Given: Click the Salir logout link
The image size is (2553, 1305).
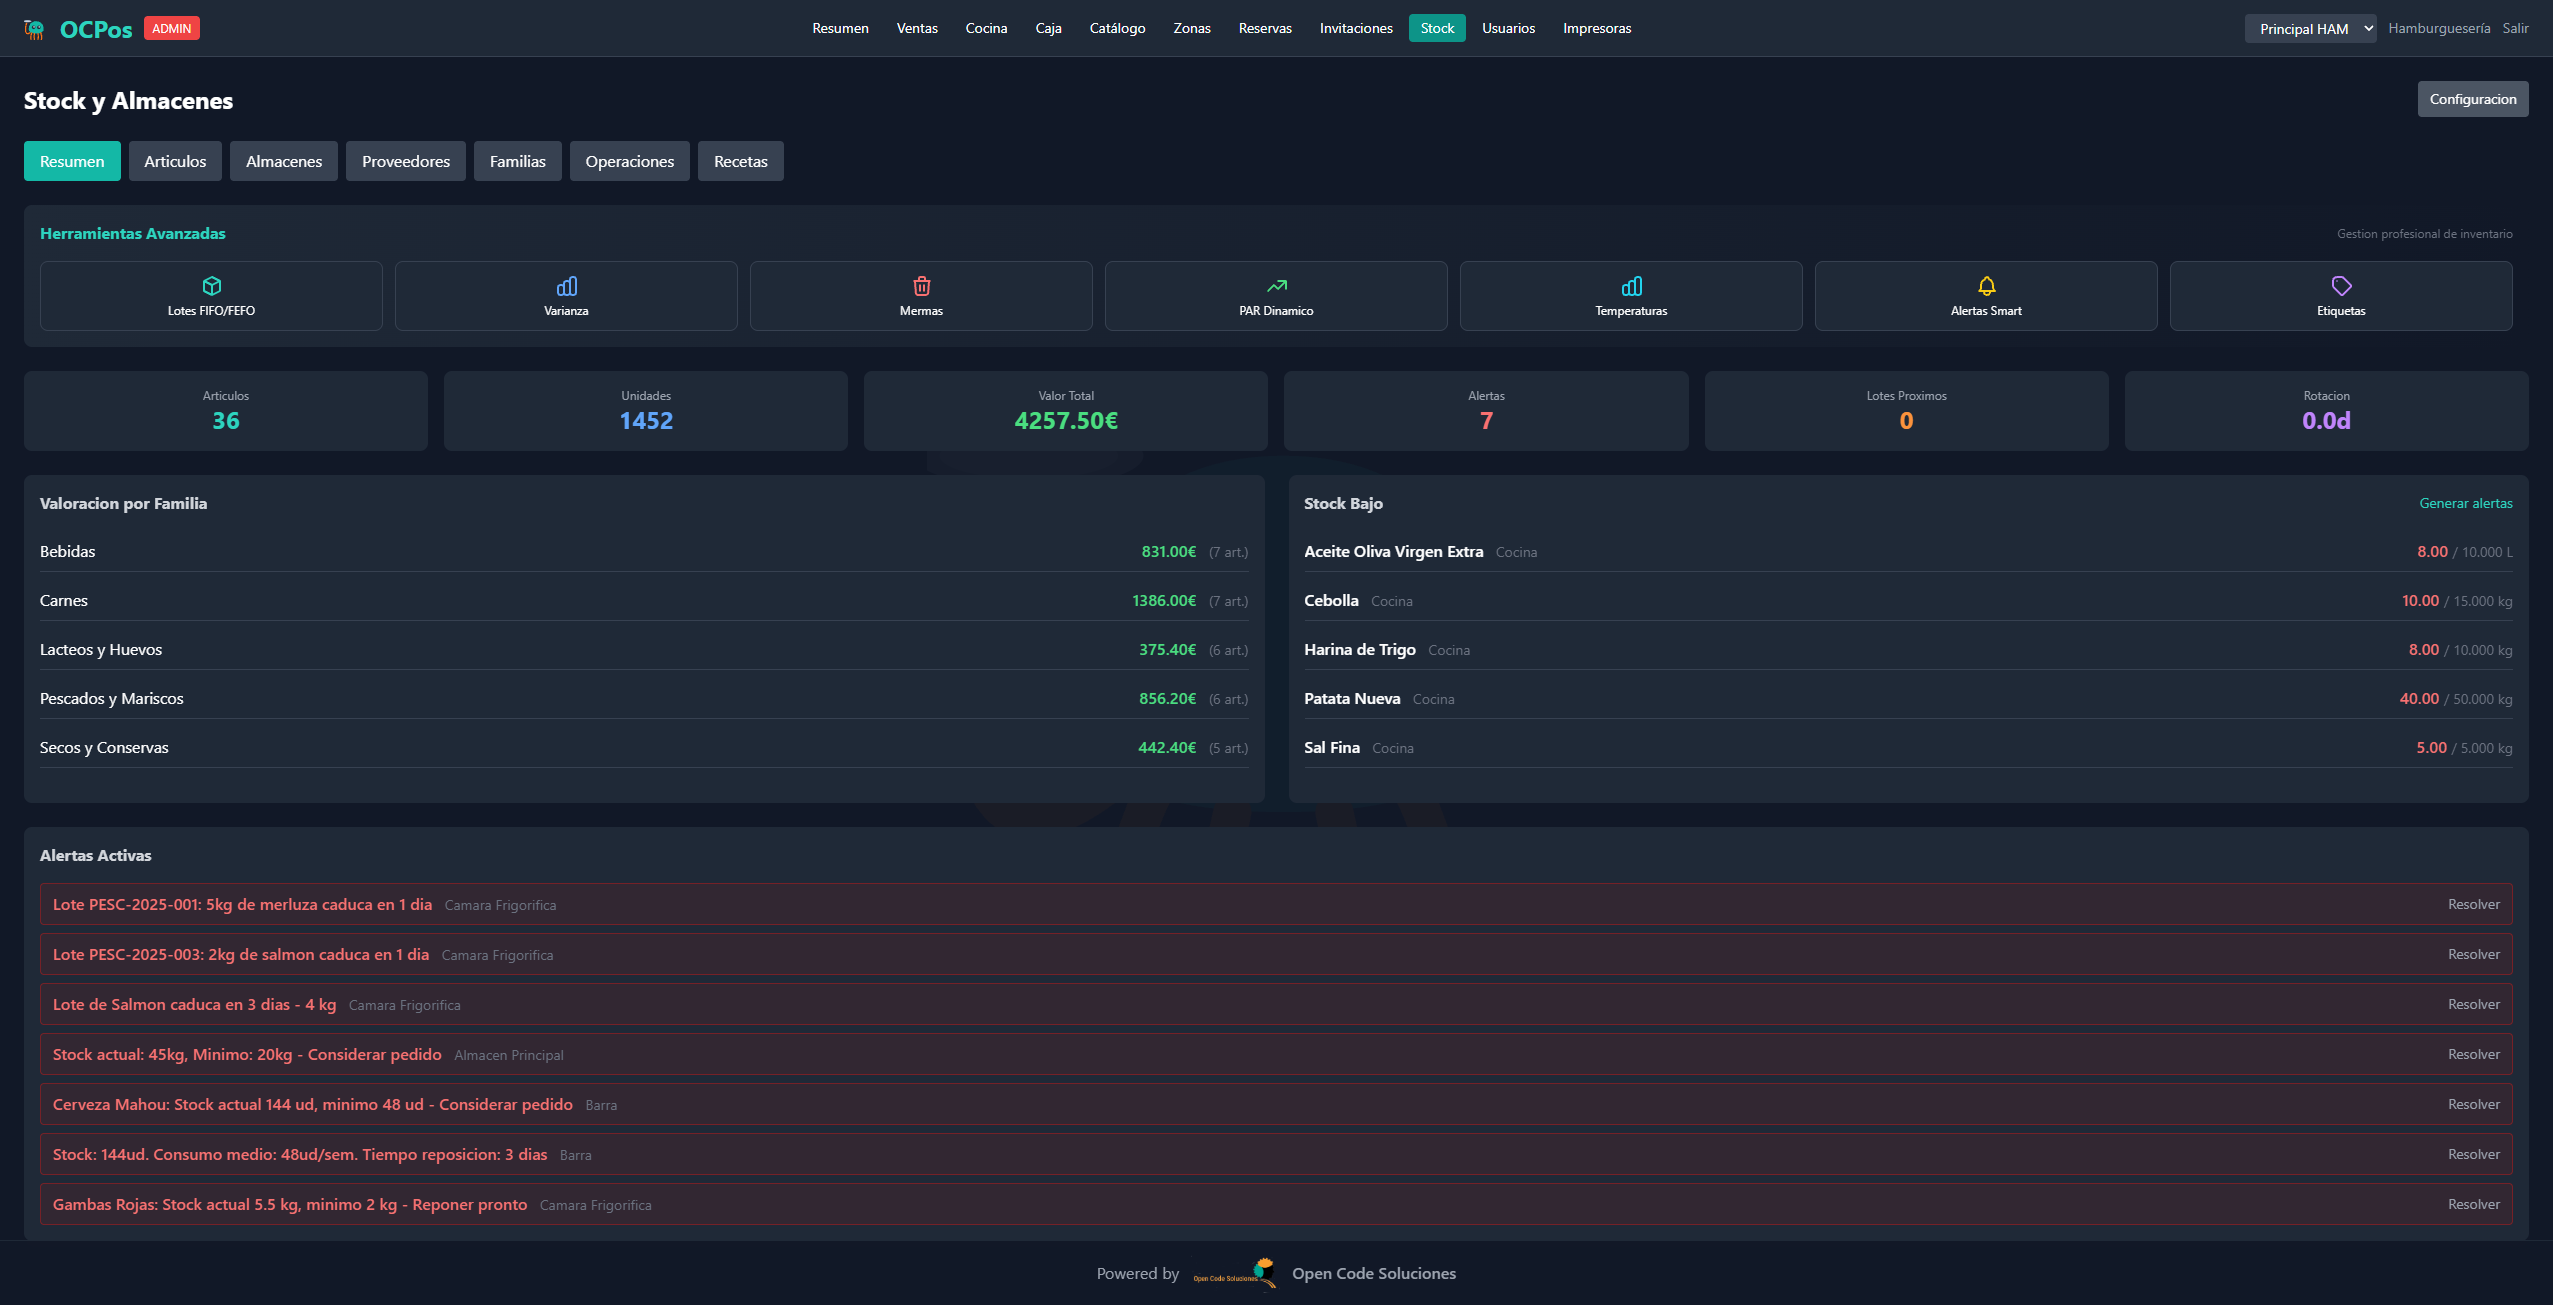Looking at the screenshot, I should click(2516, 28).
